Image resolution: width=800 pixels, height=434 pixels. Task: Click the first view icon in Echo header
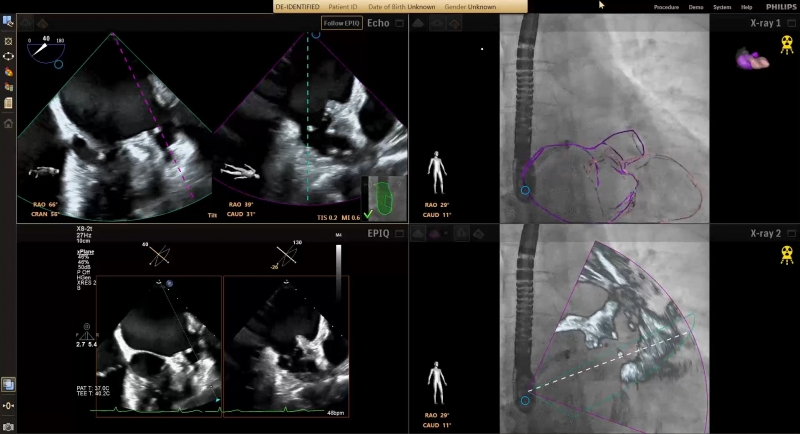(x=26, y=23)
